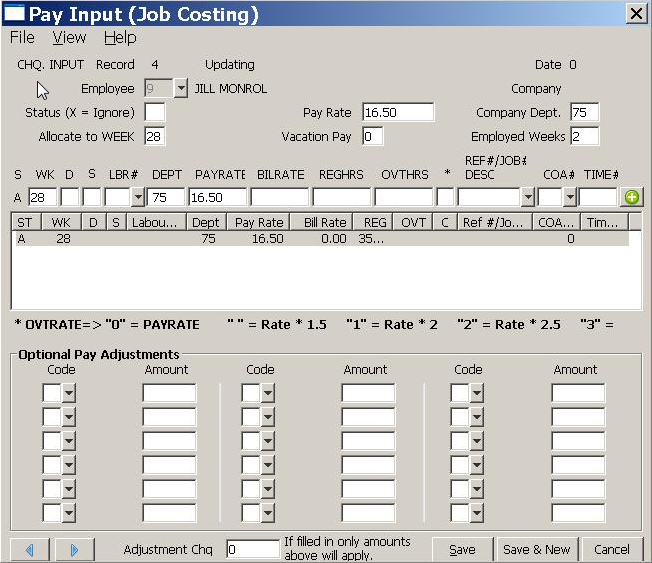Click first Amount field in right adjustment column
The width and height of the screenshot is (652, 563).
click(x=578, y=393)
